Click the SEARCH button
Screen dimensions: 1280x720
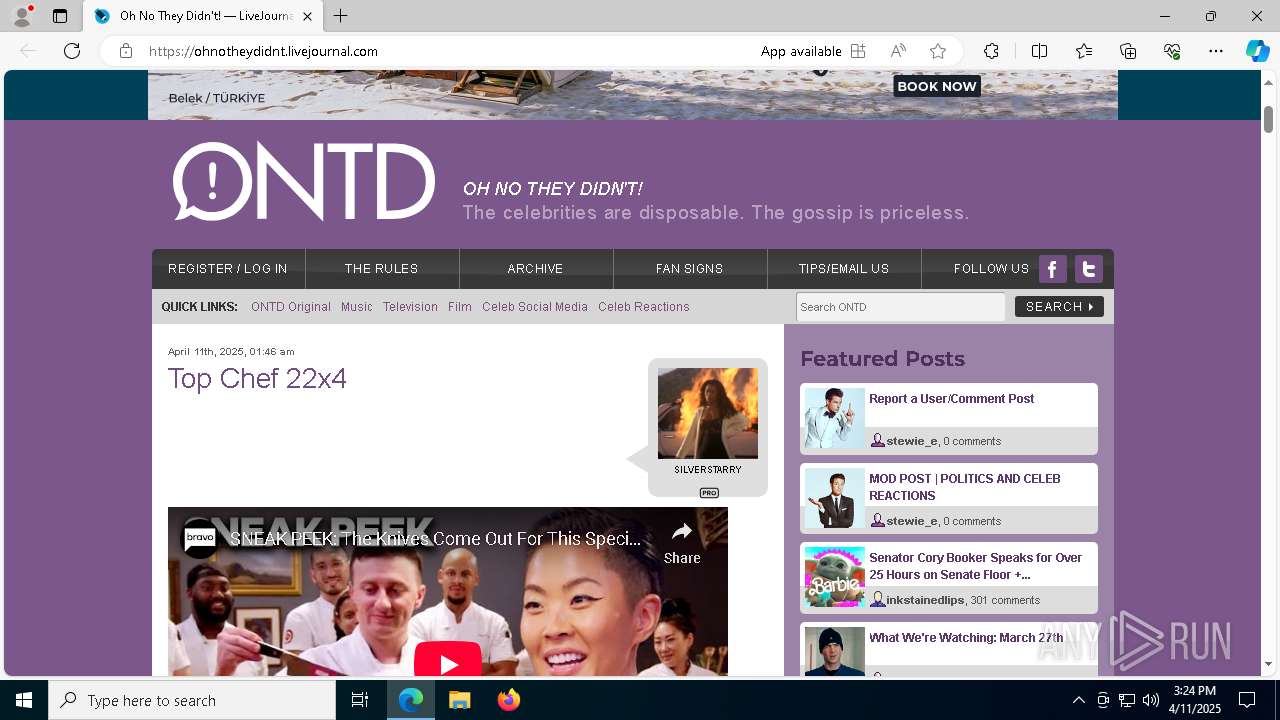(1059, 307)
